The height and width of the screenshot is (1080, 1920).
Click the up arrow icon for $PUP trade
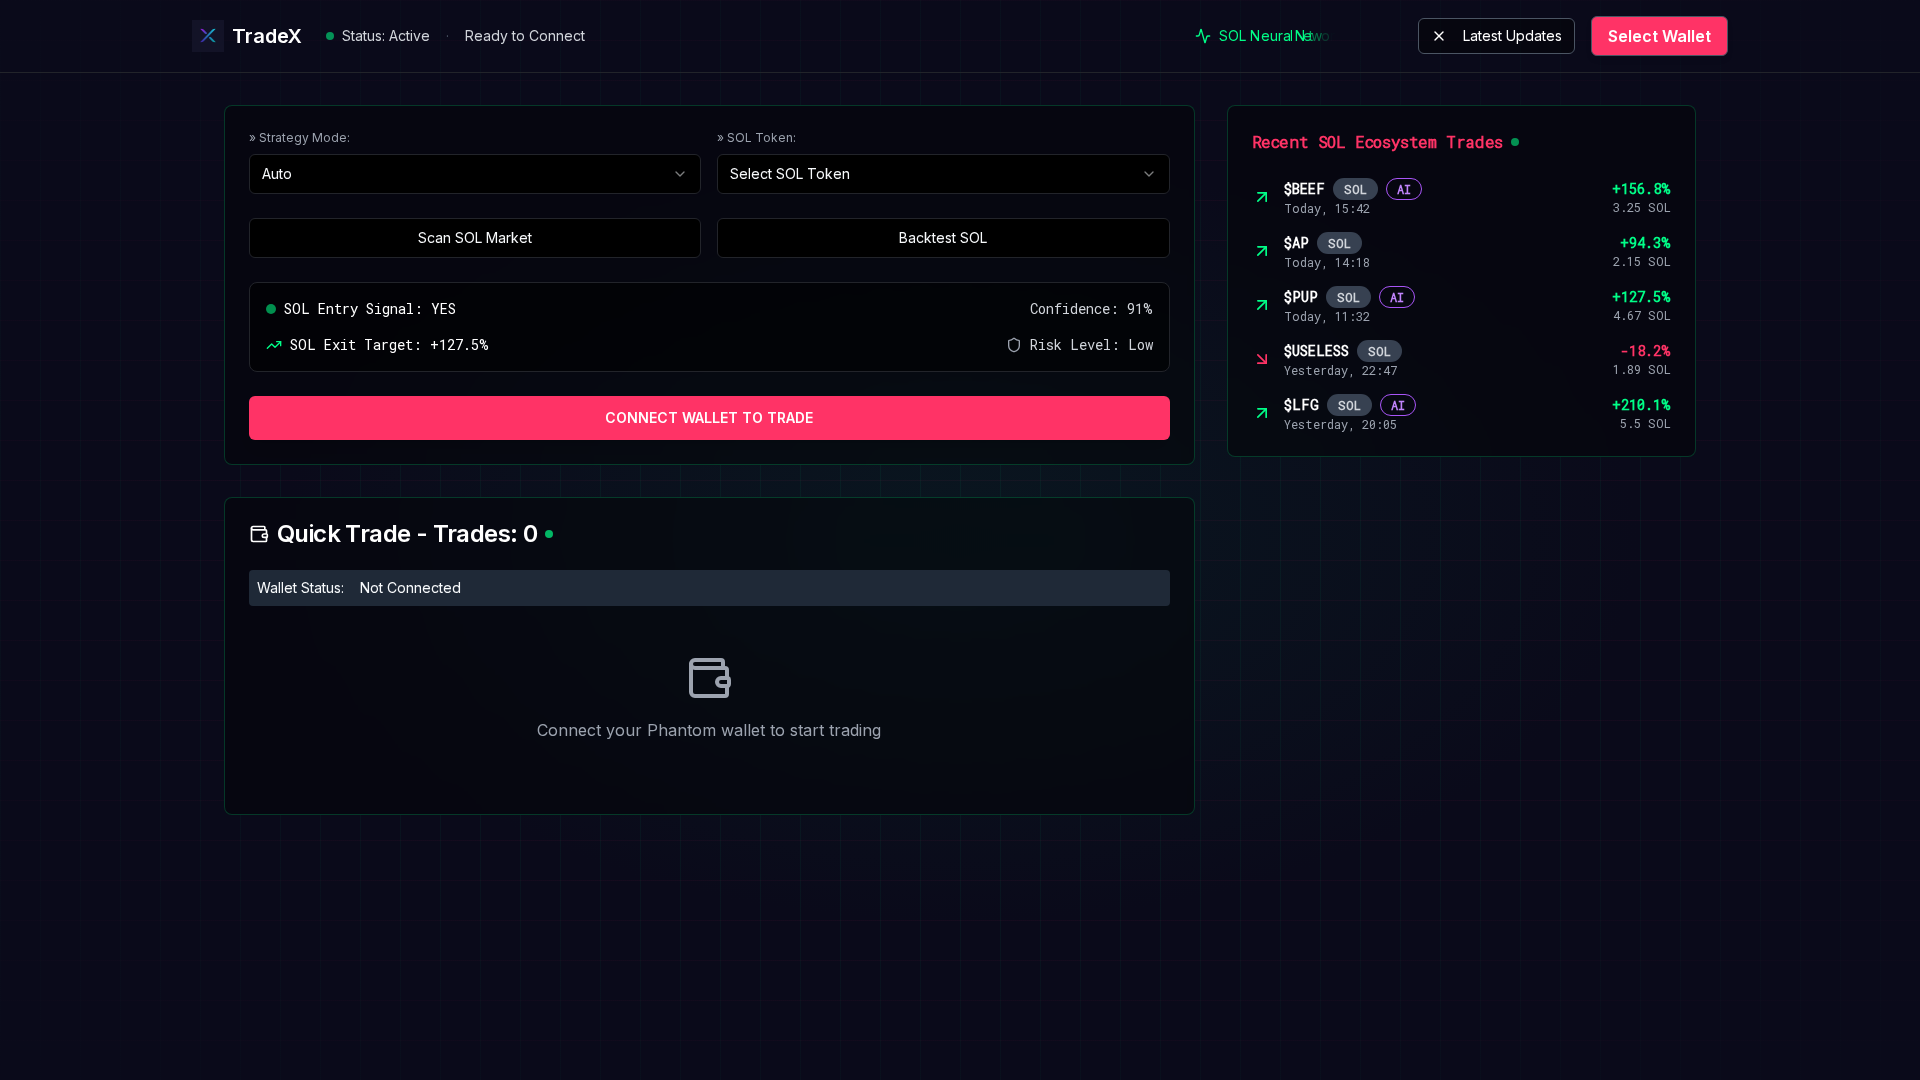pos(1262,305)
